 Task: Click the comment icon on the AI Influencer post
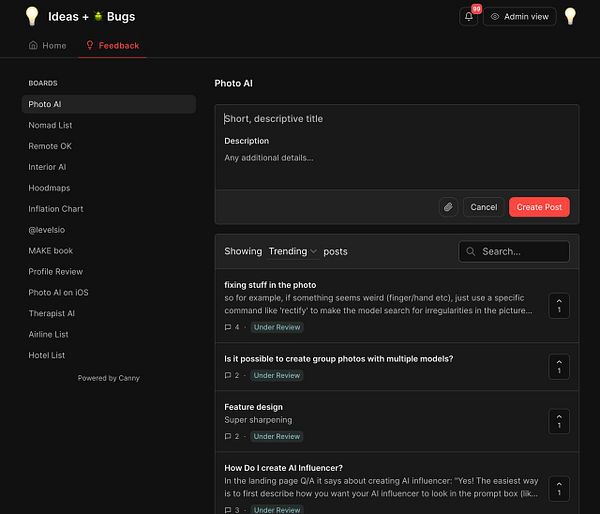point(228,510)
